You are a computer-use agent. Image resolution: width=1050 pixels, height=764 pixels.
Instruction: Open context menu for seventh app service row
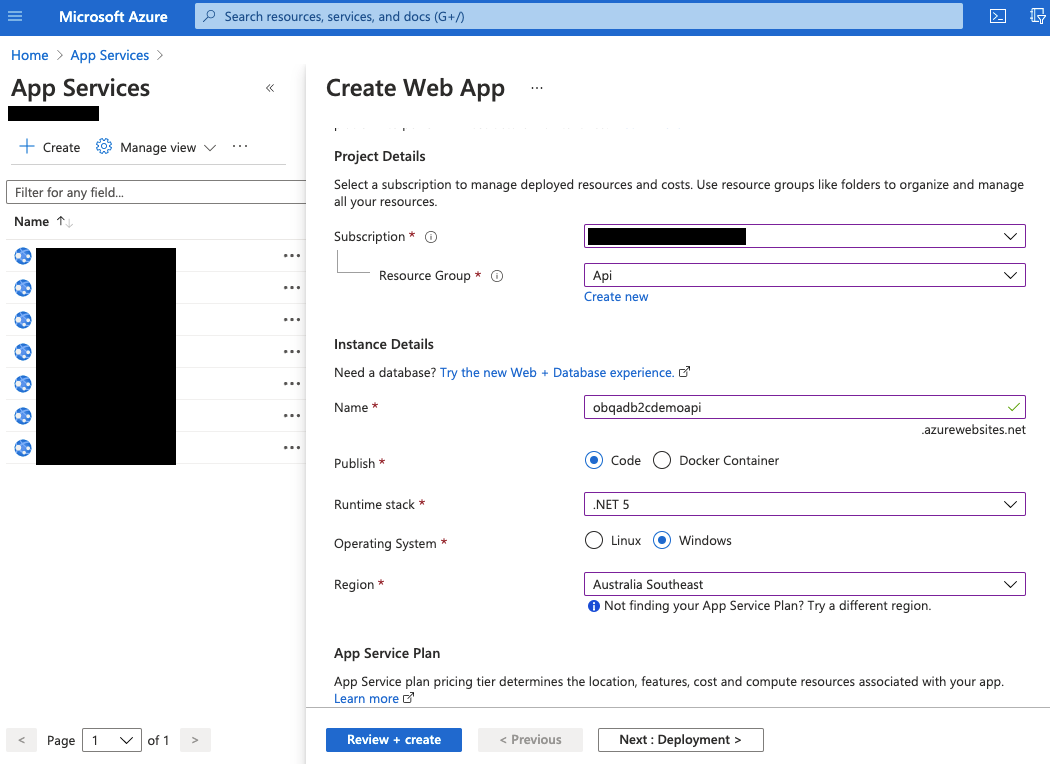click(292, 447)
